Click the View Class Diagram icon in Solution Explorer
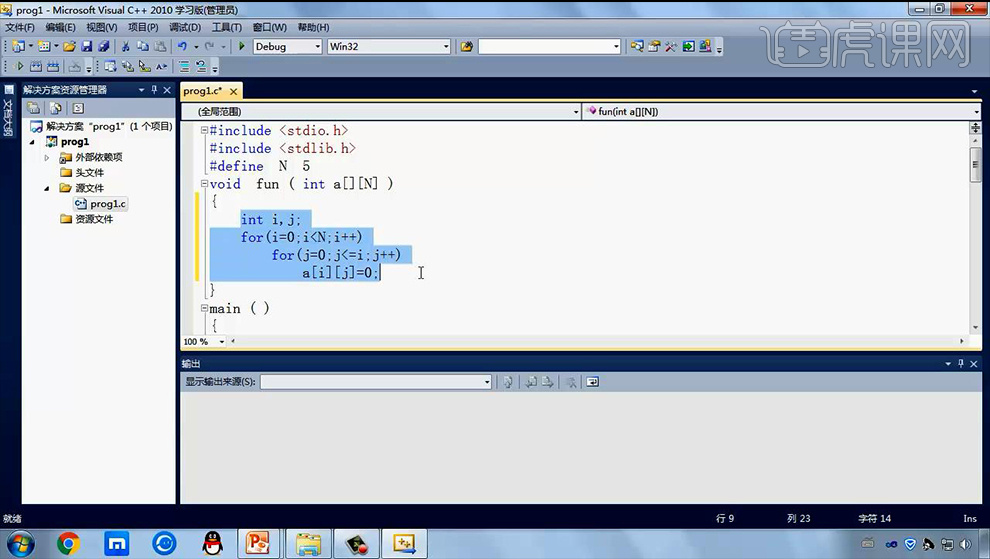The image size is (990, 559). [78, 108]
